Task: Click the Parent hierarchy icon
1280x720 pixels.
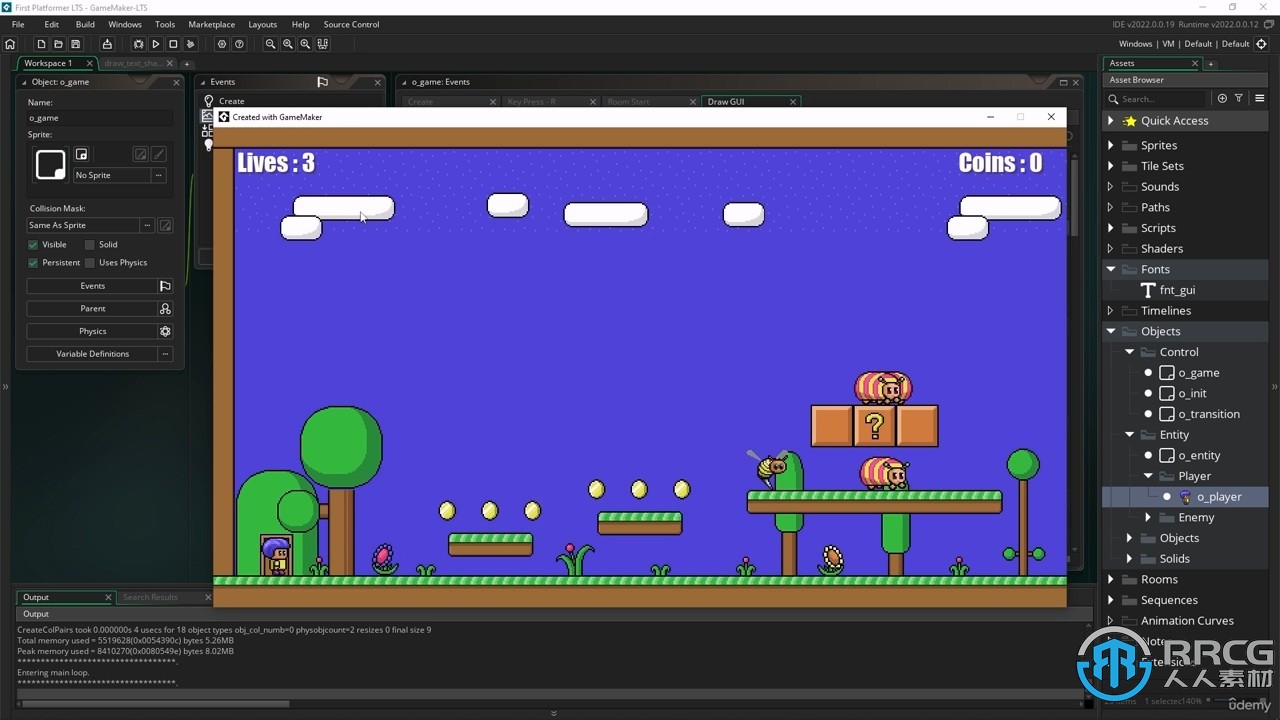Action: coord(165,309)
